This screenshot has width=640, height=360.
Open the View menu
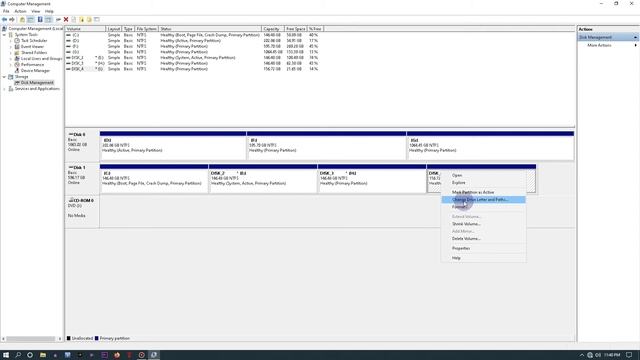36,11
